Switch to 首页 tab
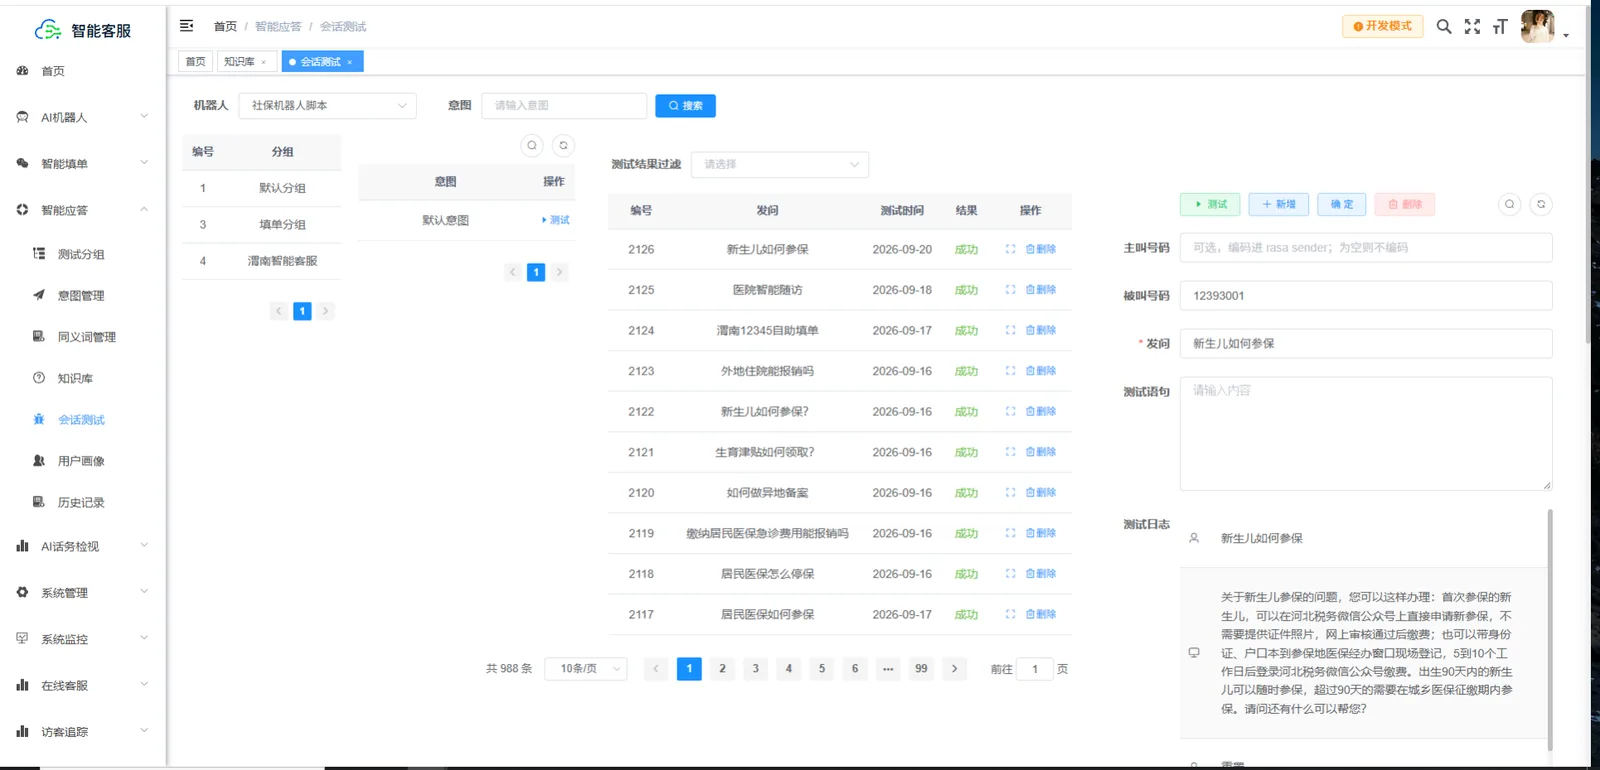 pyautogui.click(x=195, y=62)
